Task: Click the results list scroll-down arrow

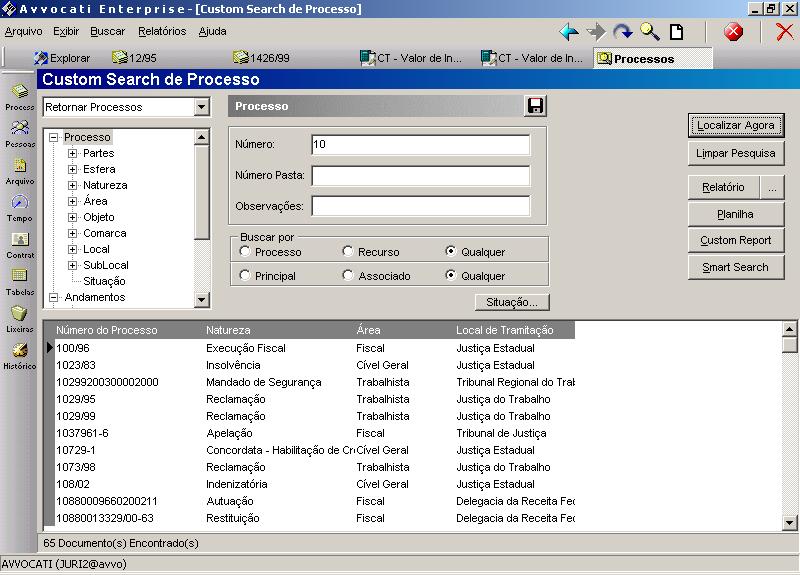Action: click(789, 522)
